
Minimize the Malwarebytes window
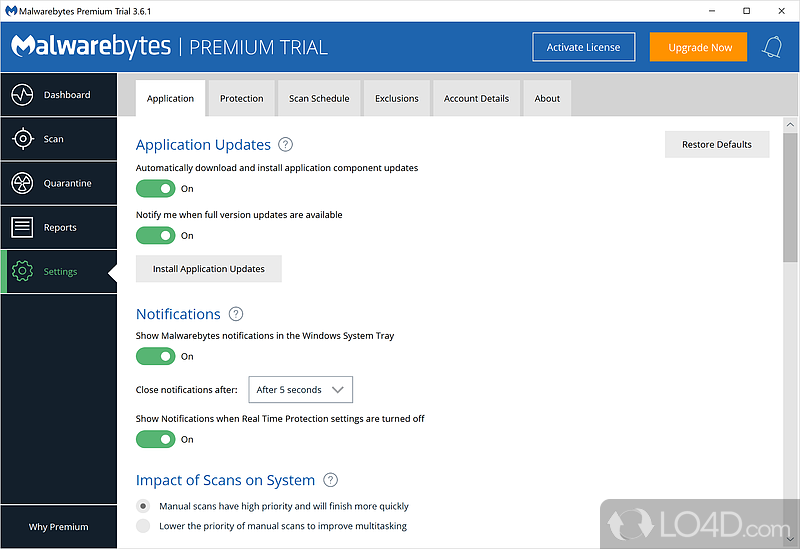712,11
